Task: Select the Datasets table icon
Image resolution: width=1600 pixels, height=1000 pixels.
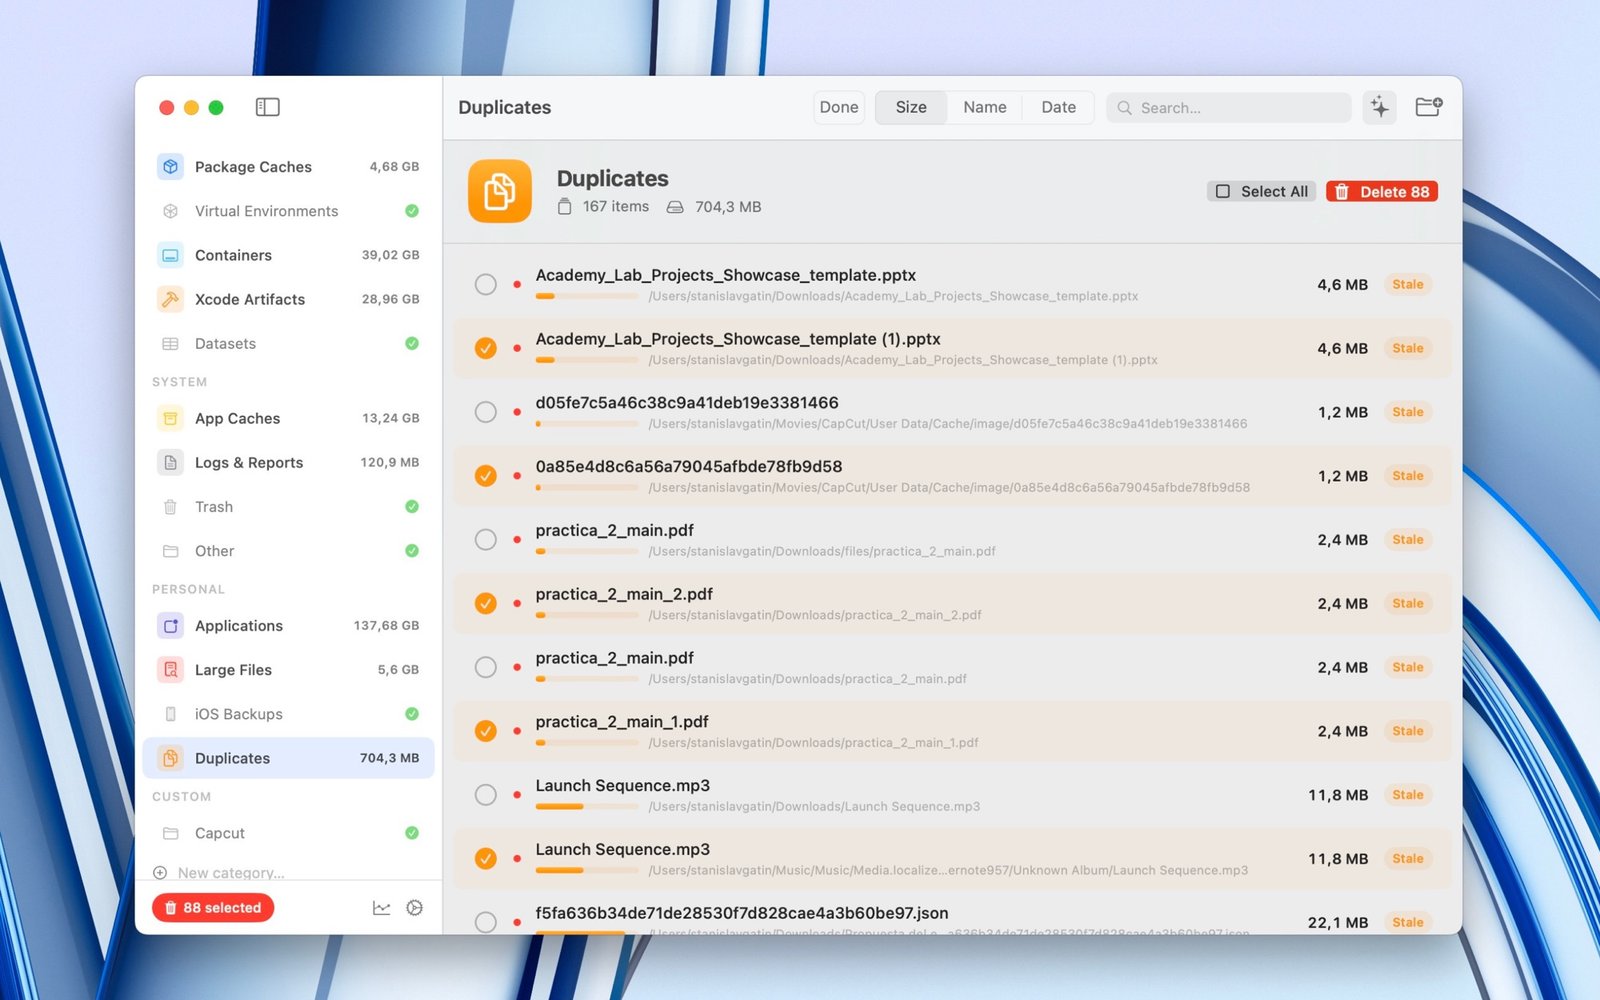Action: click(171, 343)
